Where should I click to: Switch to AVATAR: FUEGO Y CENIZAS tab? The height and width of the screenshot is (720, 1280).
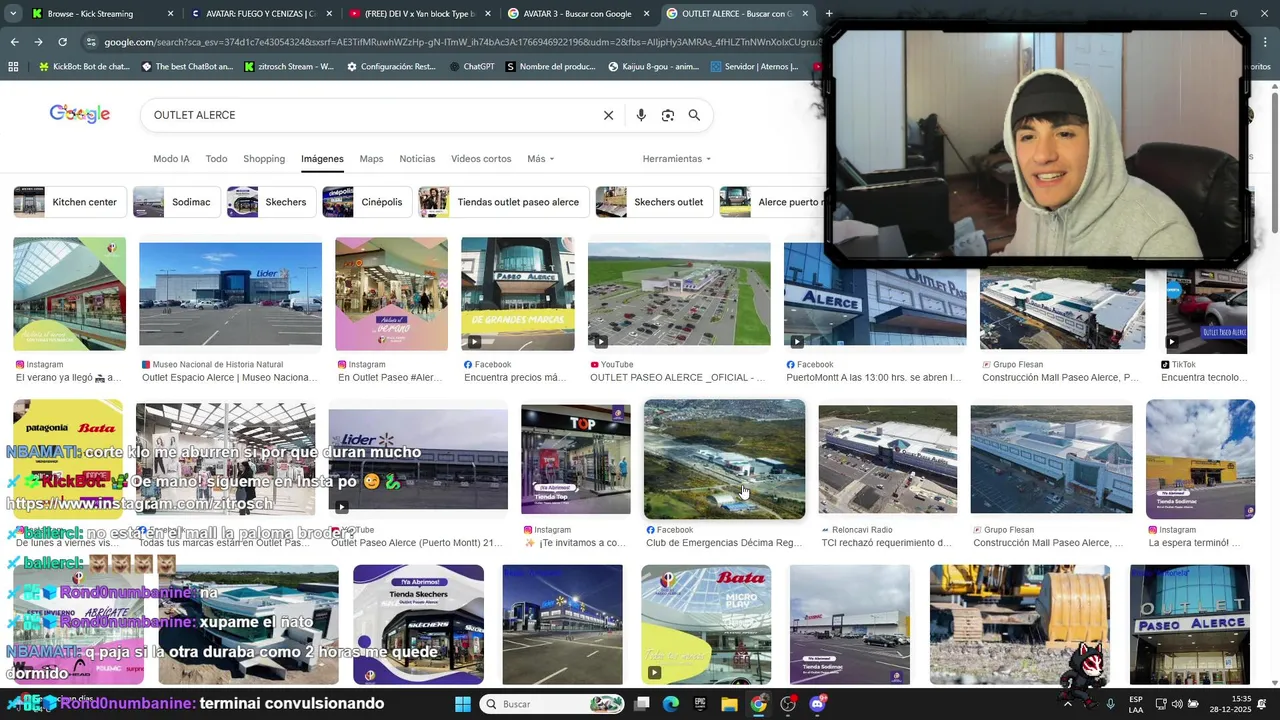click(260, 14)
